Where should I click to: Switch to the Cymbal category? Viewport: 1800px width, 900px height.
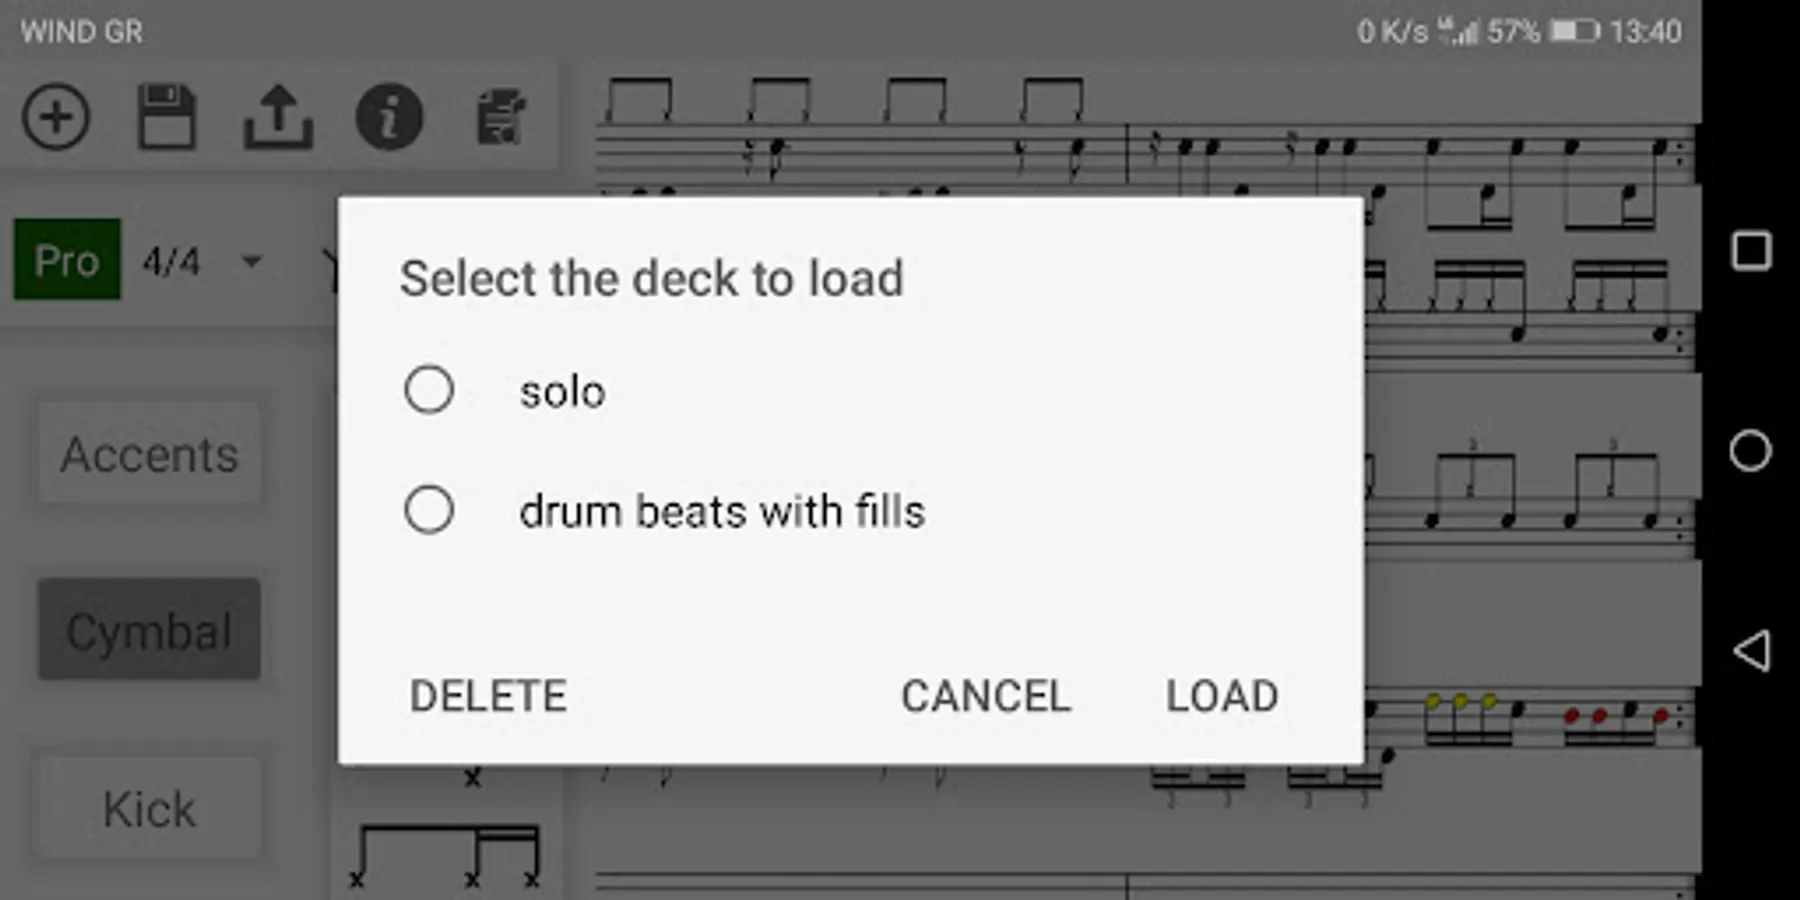tap(150, 630)
